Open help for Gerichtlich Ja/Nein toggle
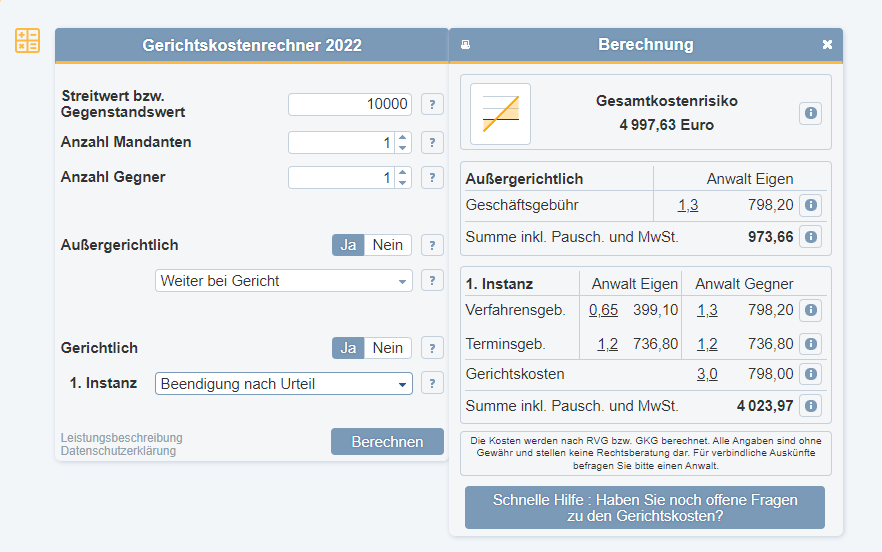This screenshot has width=882, height=552. coord(432,348)
